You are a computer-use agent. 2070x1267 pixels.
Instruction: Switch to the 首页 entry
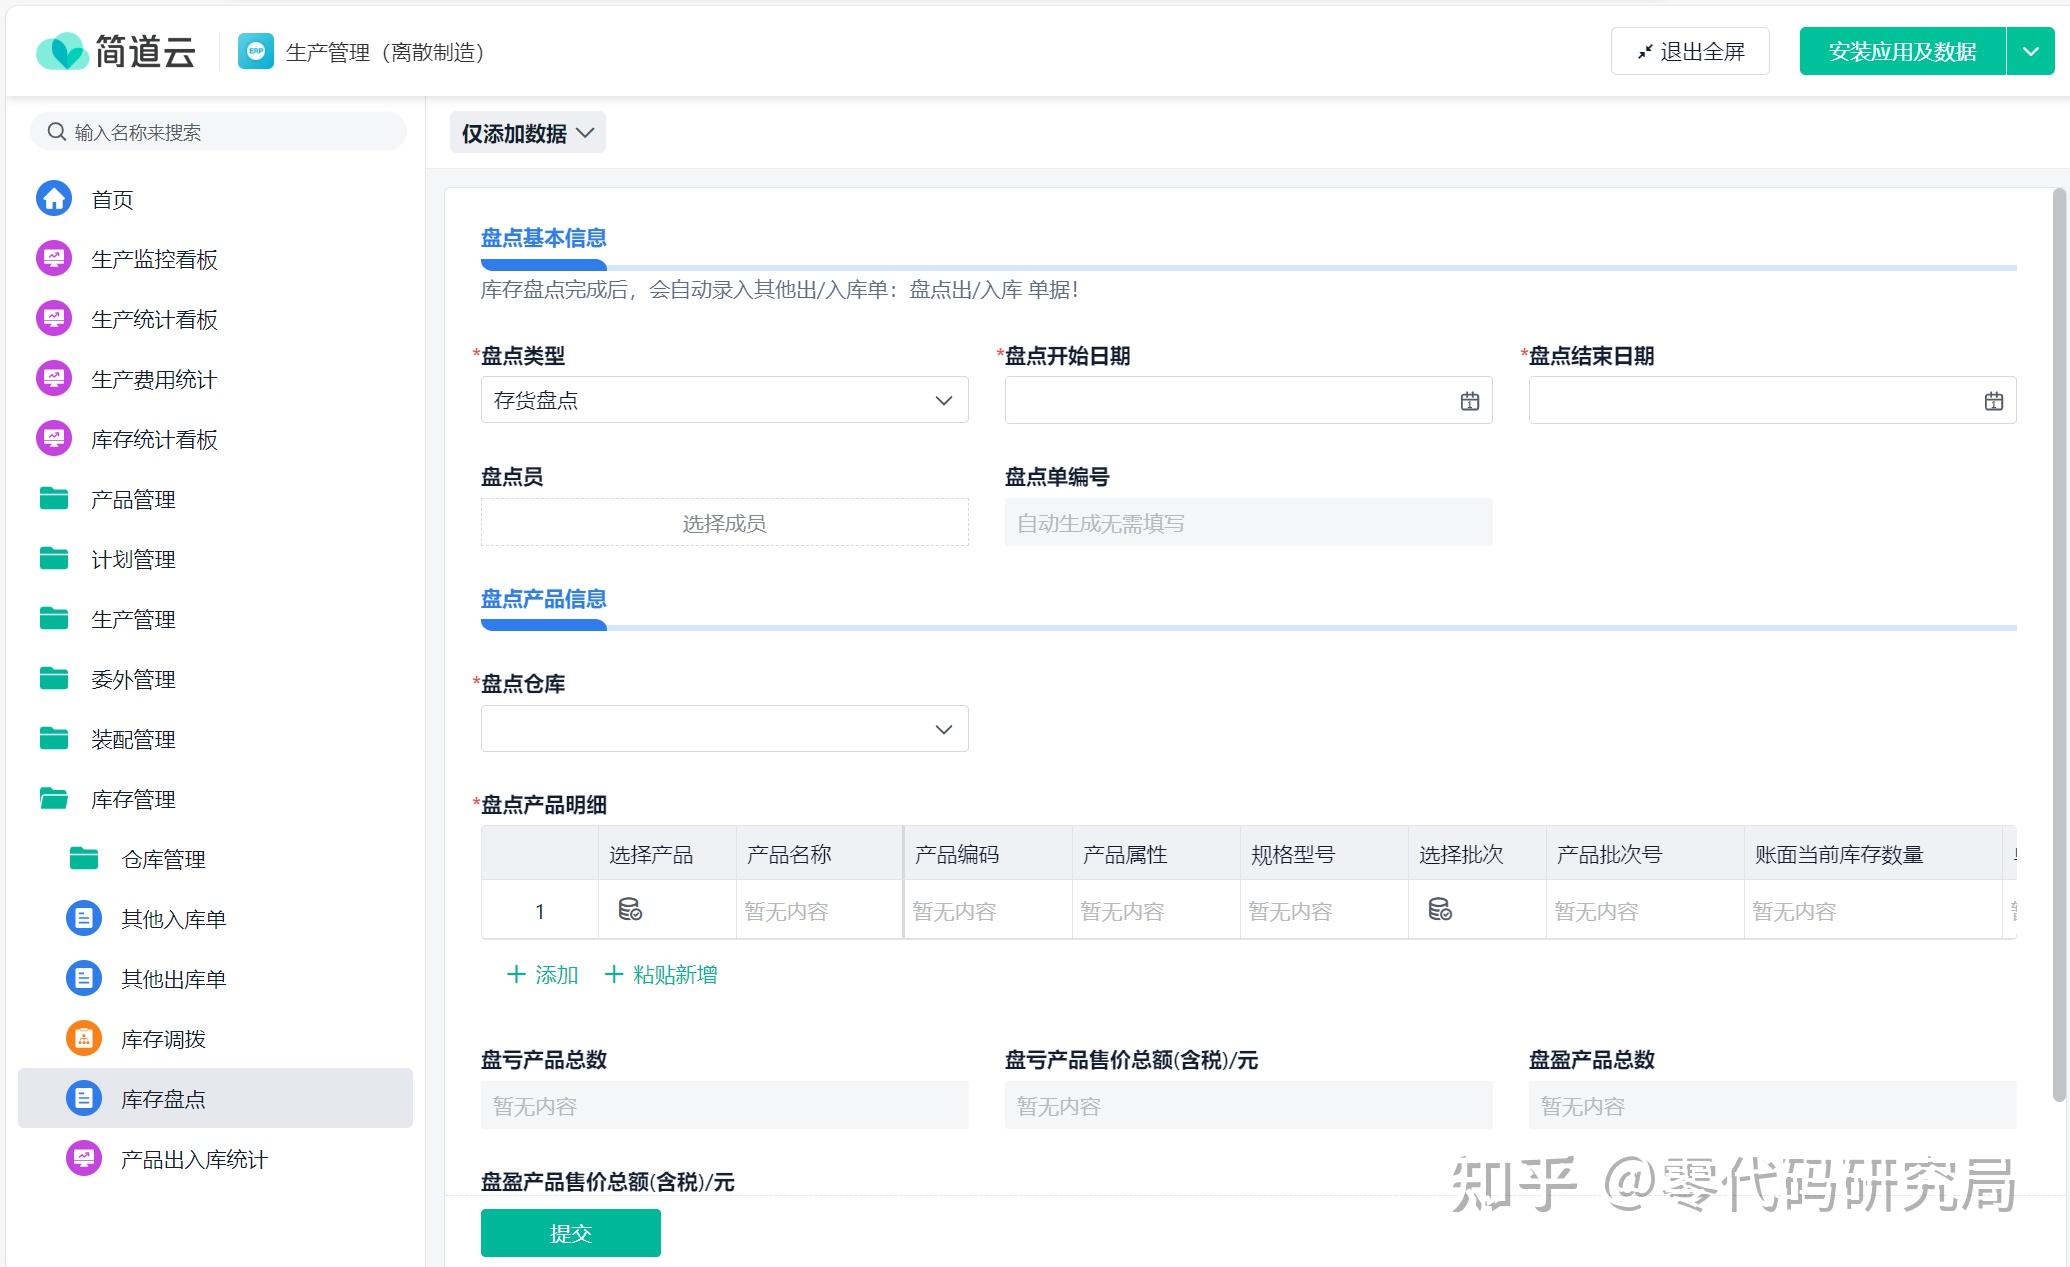click(x=110, y=198)
